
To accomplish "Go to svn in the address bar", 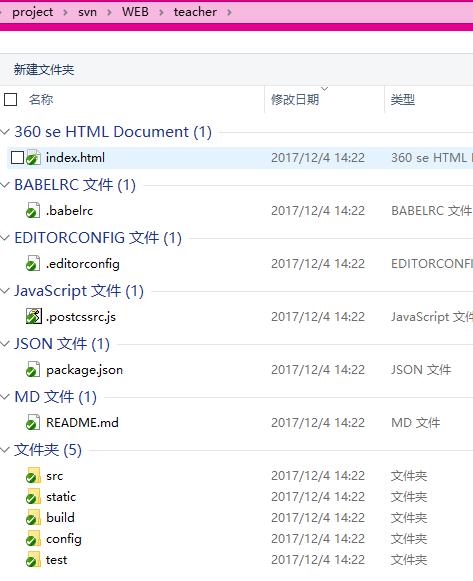I will (x=87, y=12).
